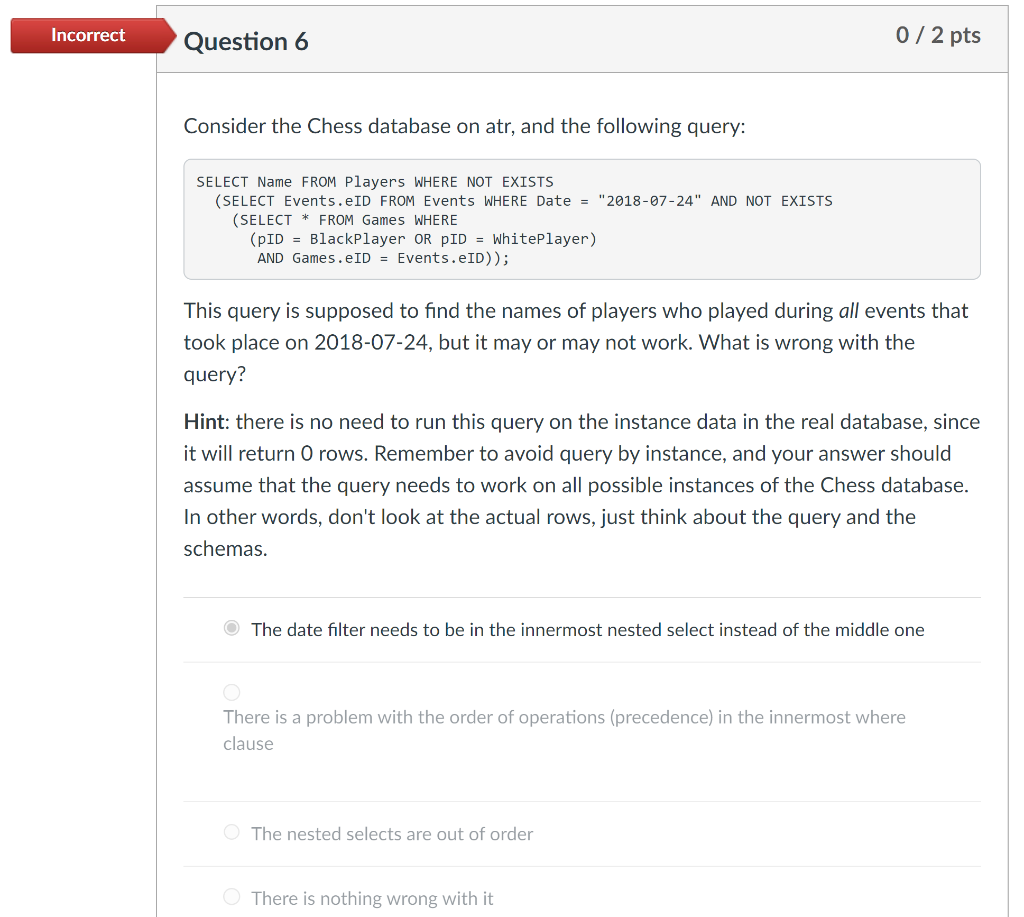Image resolution: width=1024 pixels, height=917 pixels.
Task: Click the 'What is wrong with the query?' text
Action: [x=549, y=358]
